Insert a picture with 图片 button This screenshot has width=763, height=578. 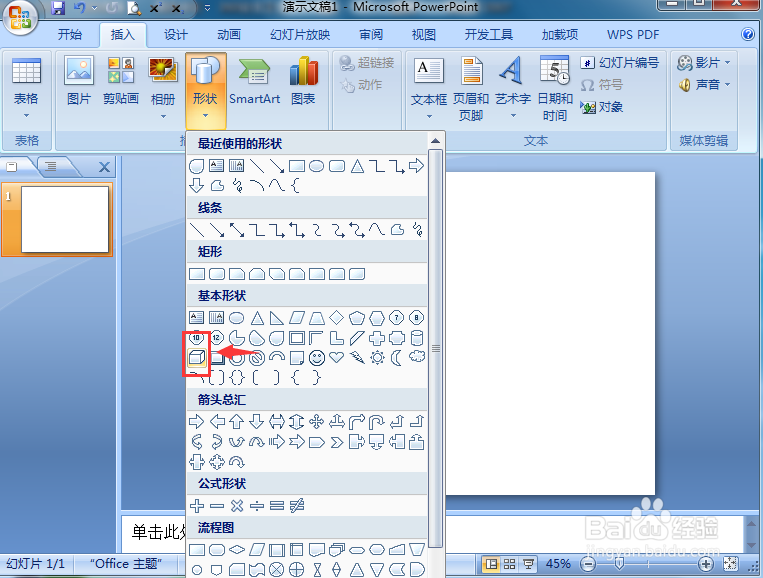point(79,82)
